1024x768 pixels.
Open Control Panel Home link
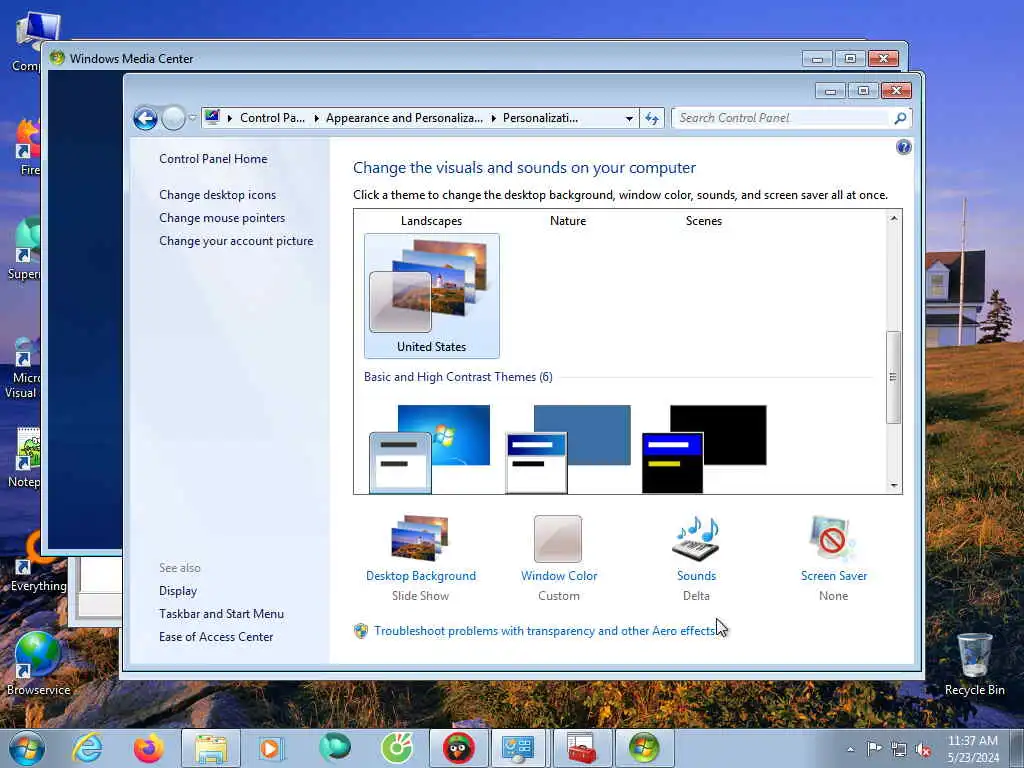coord(213,159)
